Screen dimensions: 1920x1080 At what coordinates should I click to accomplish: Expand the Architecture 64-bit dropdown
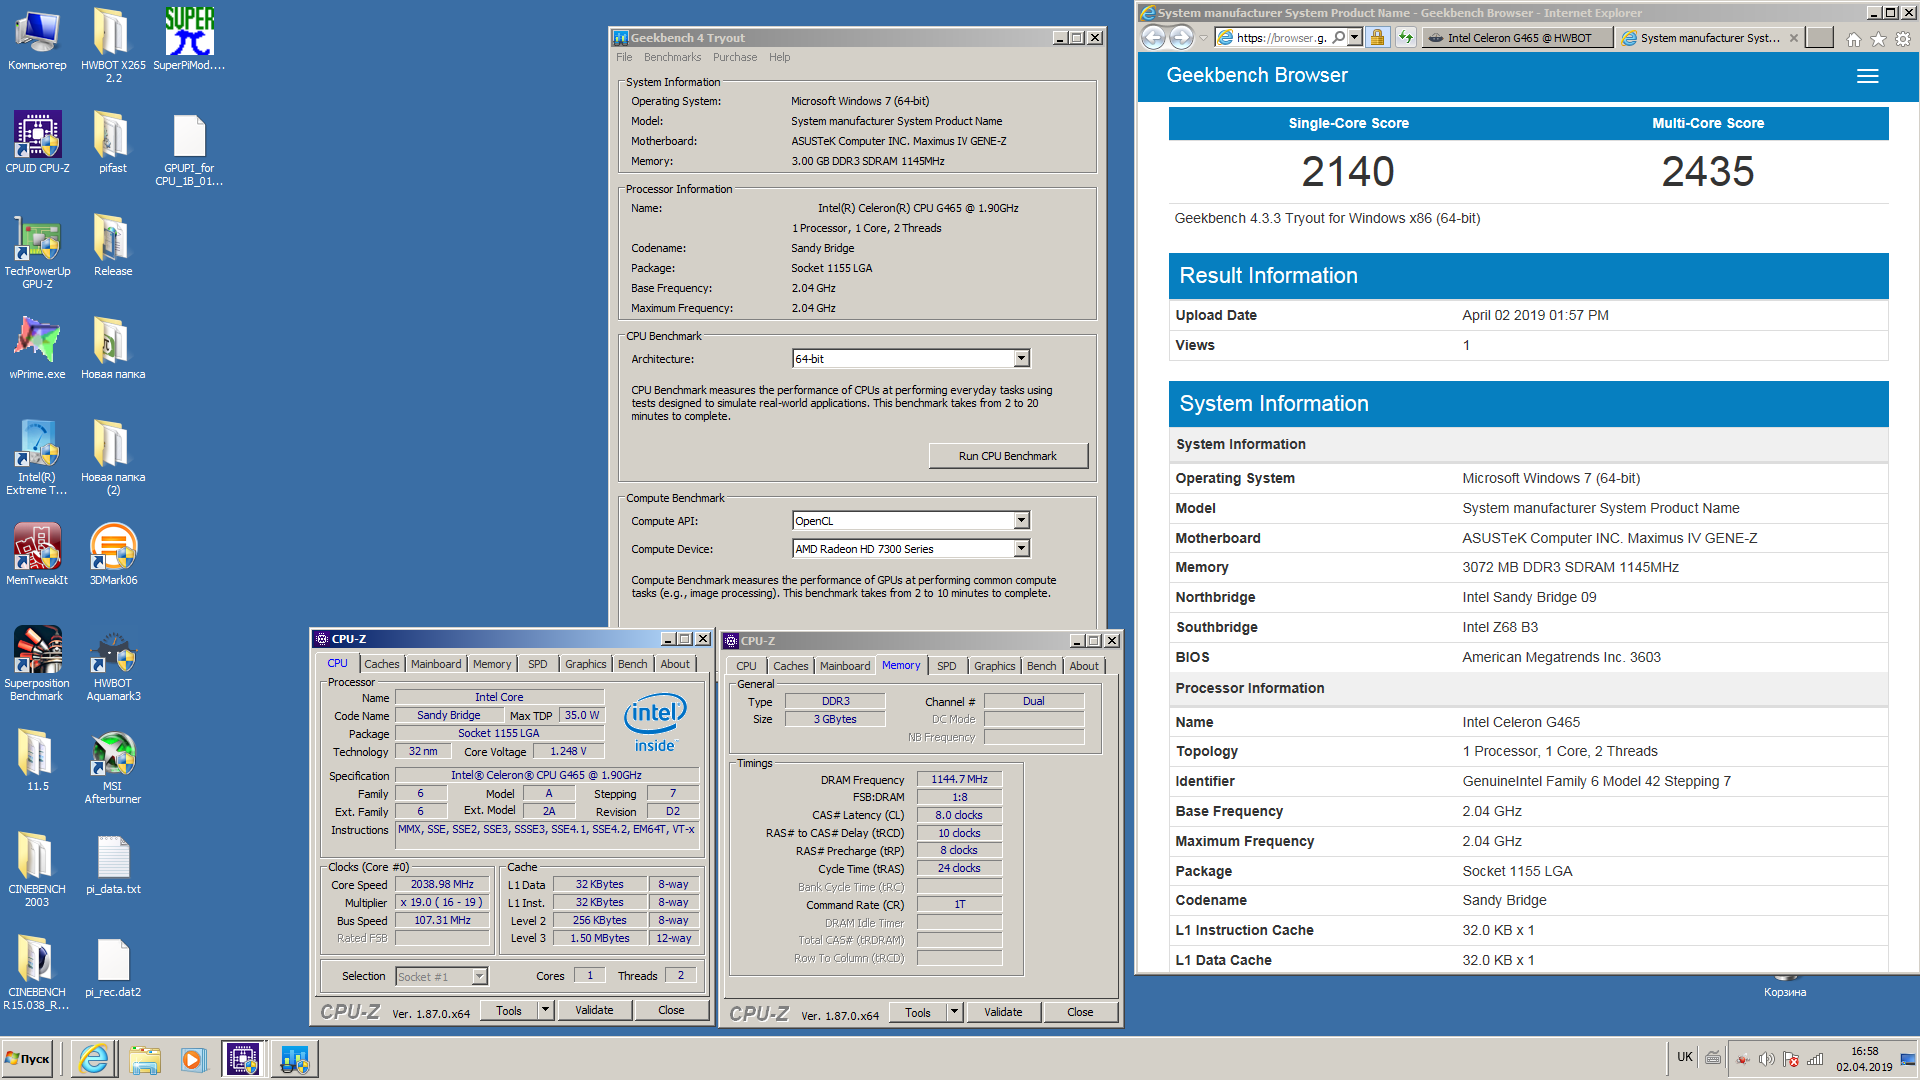pos(1021,359)
